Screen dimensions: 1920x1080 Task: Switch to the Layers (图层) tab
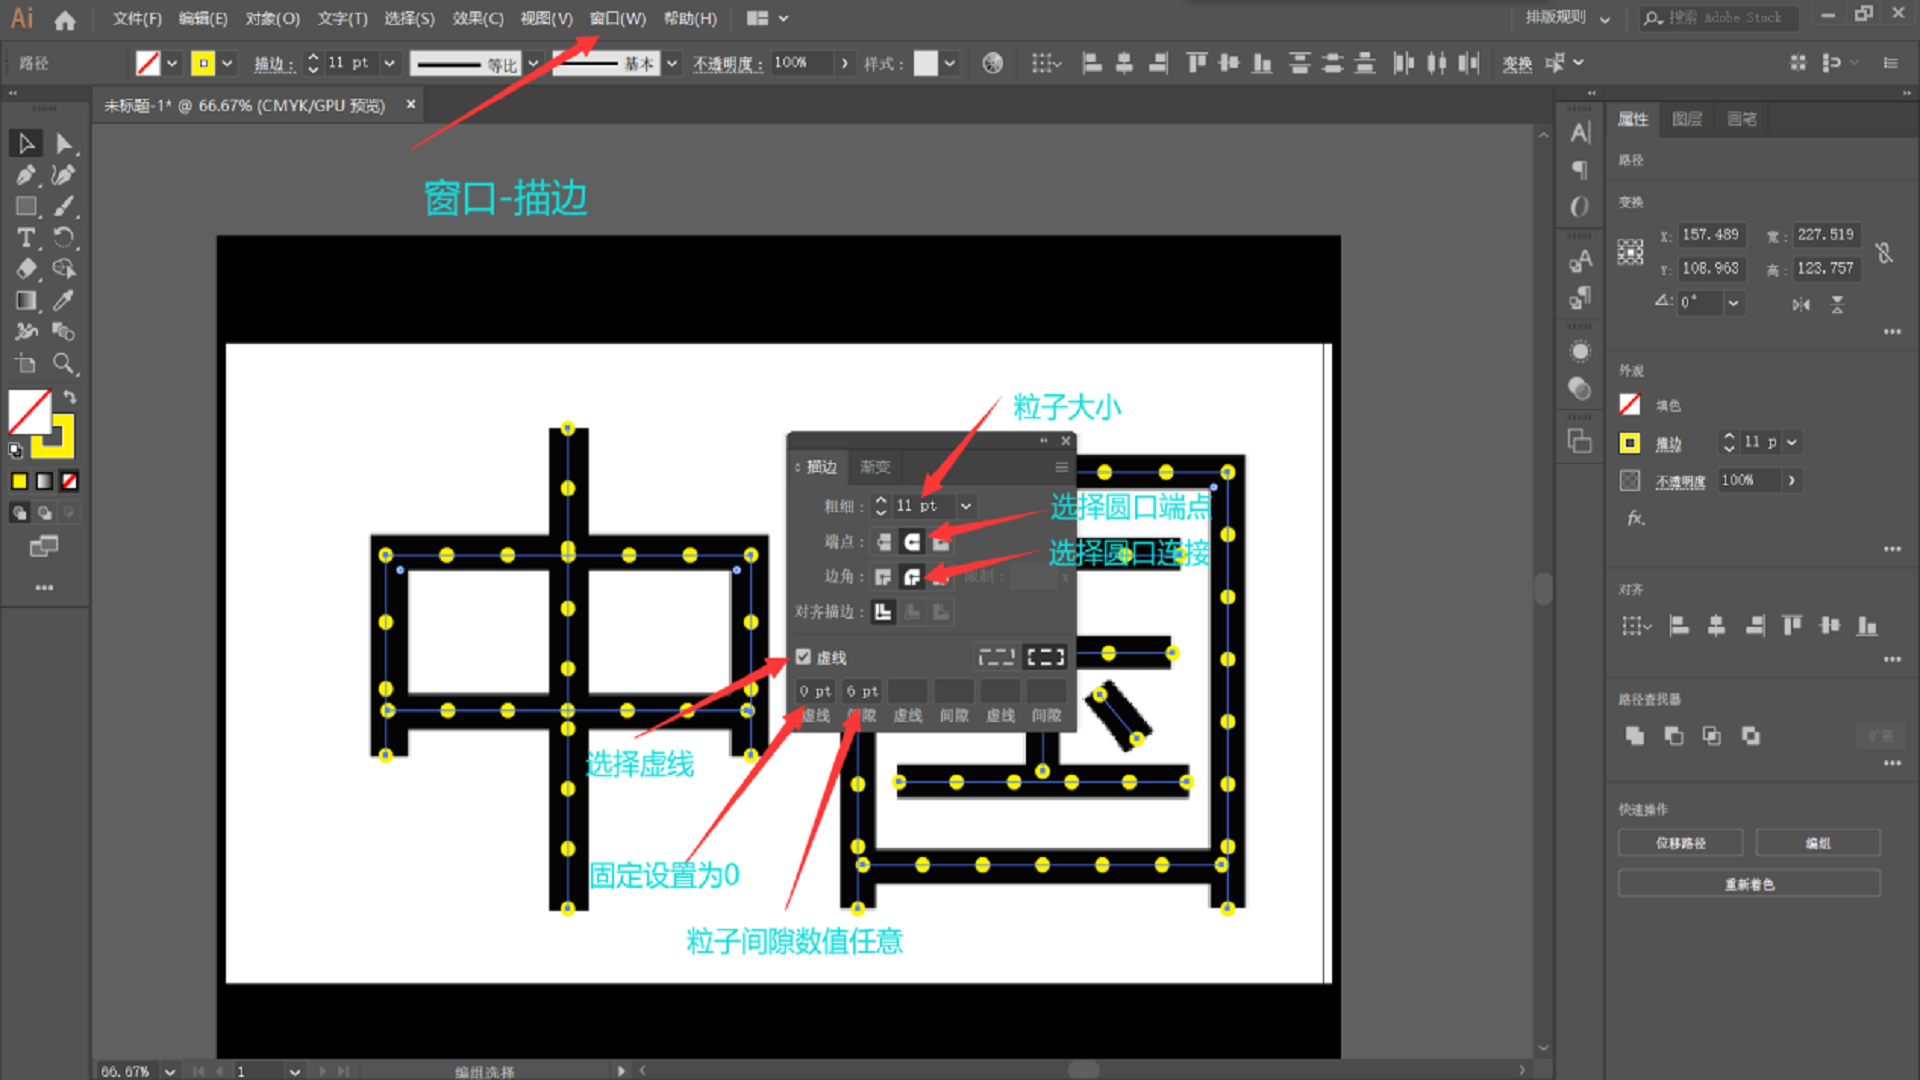[1687, 119]
